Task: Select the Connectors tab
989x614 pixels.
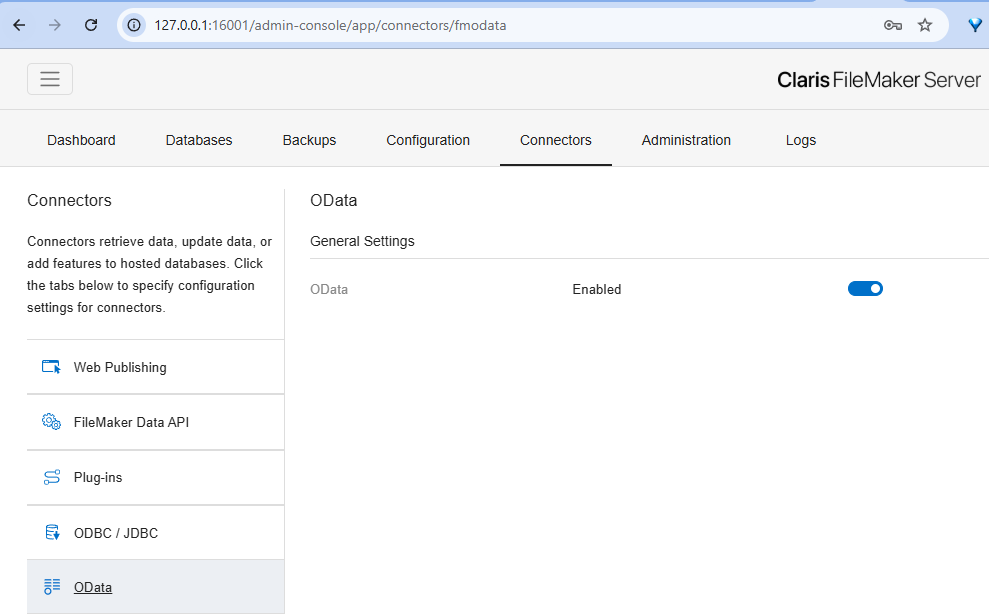Action: click(x=556, y=140)
